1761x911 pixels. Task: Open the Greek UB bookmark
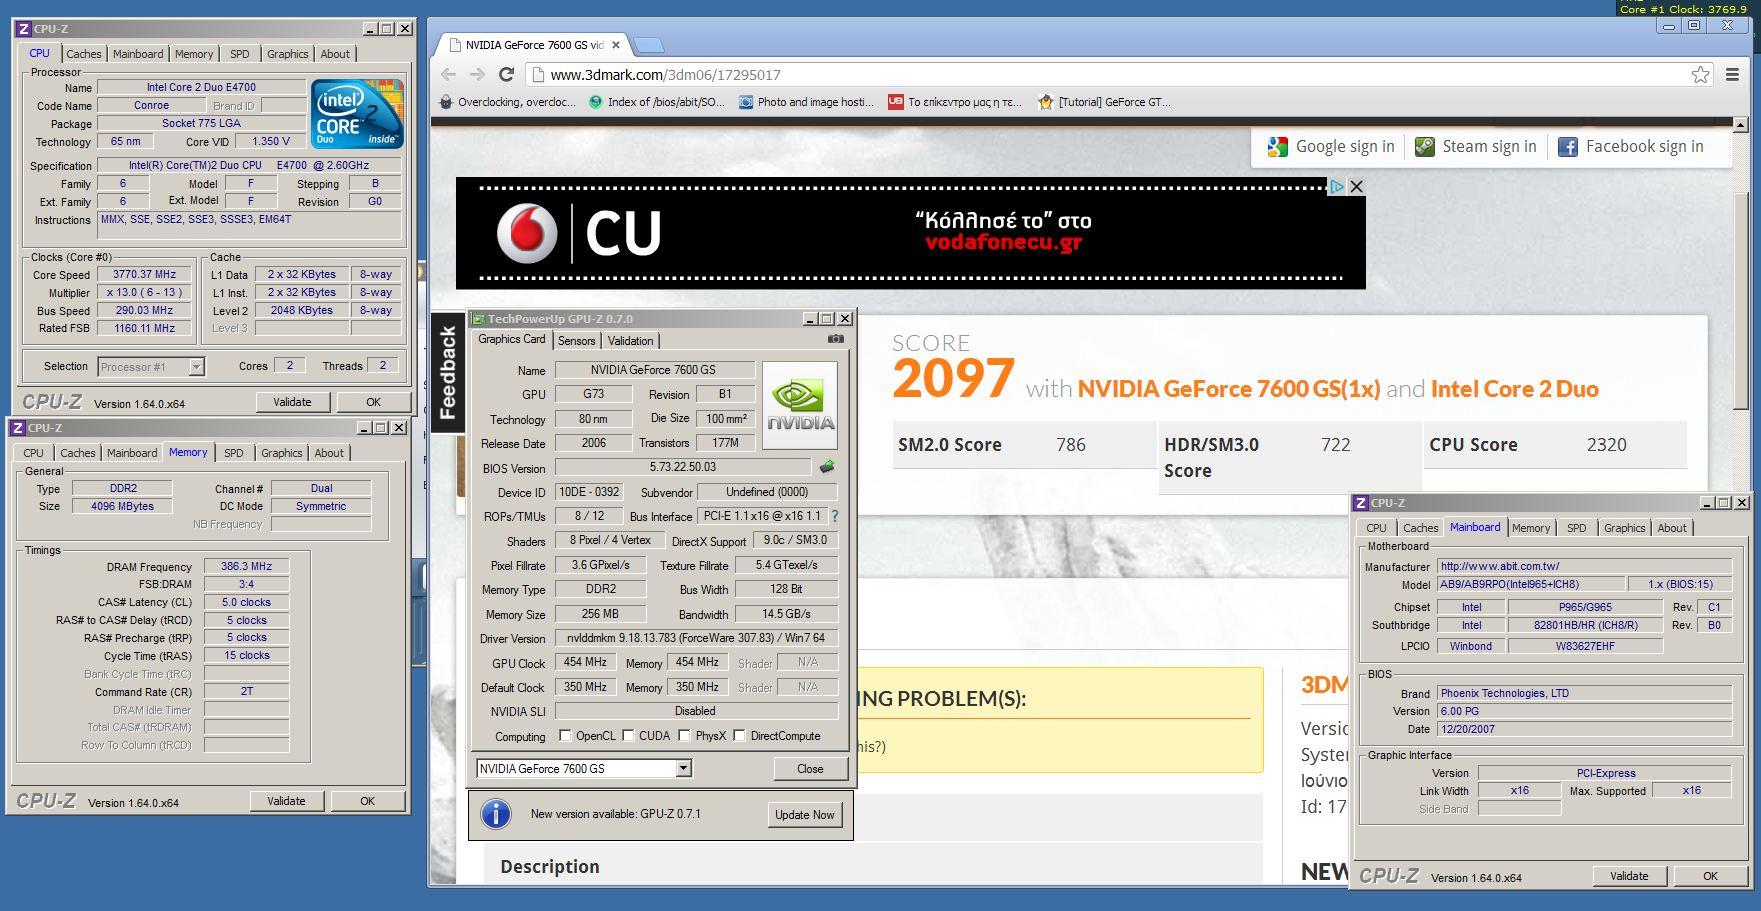point(955,102)
